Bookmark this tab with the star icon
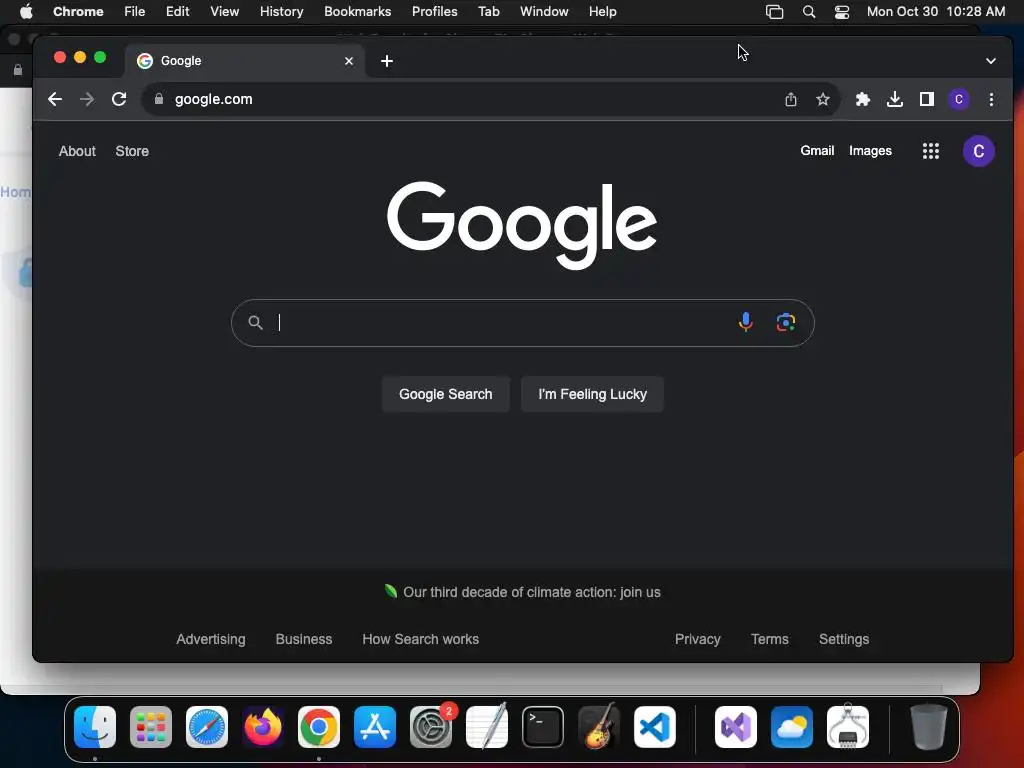The image size is (1024, 768). 823,99
